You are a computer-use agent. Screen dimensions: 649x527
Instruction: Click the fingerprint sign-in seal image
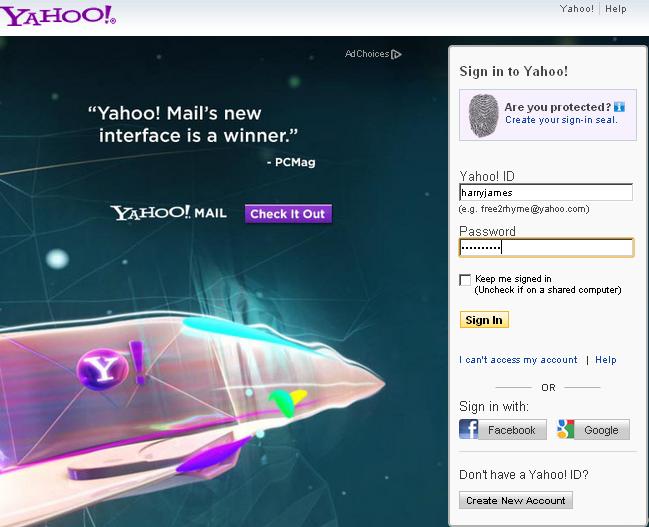click(483, 116)
